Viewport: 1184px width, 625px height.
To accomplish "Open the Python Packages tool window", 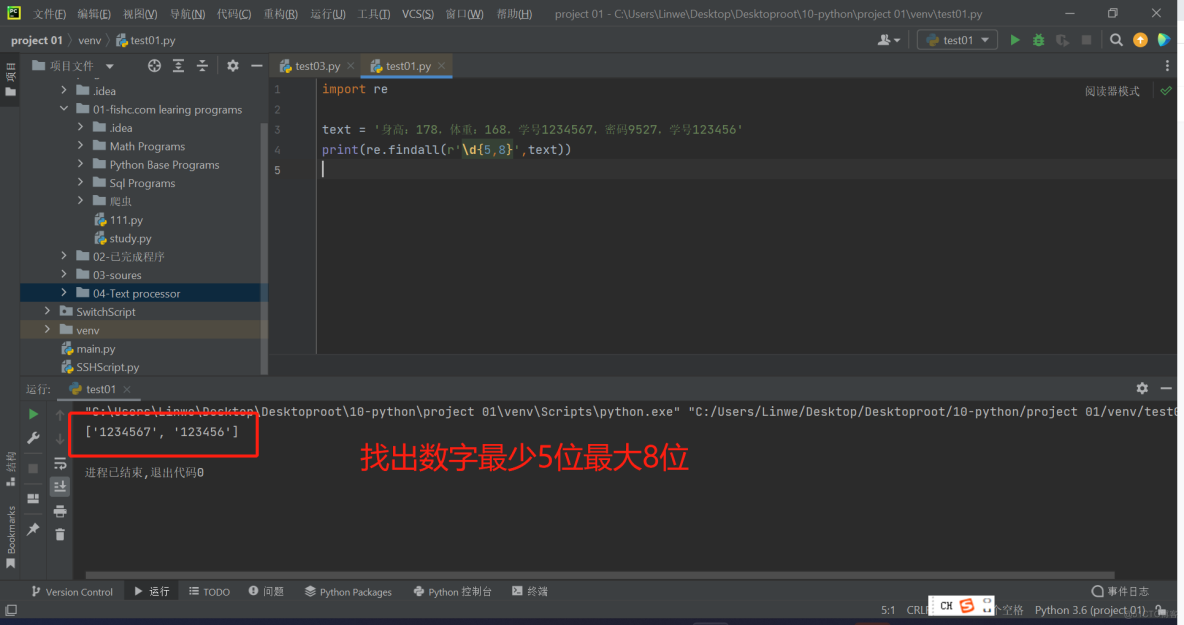I will coord(348,592).
